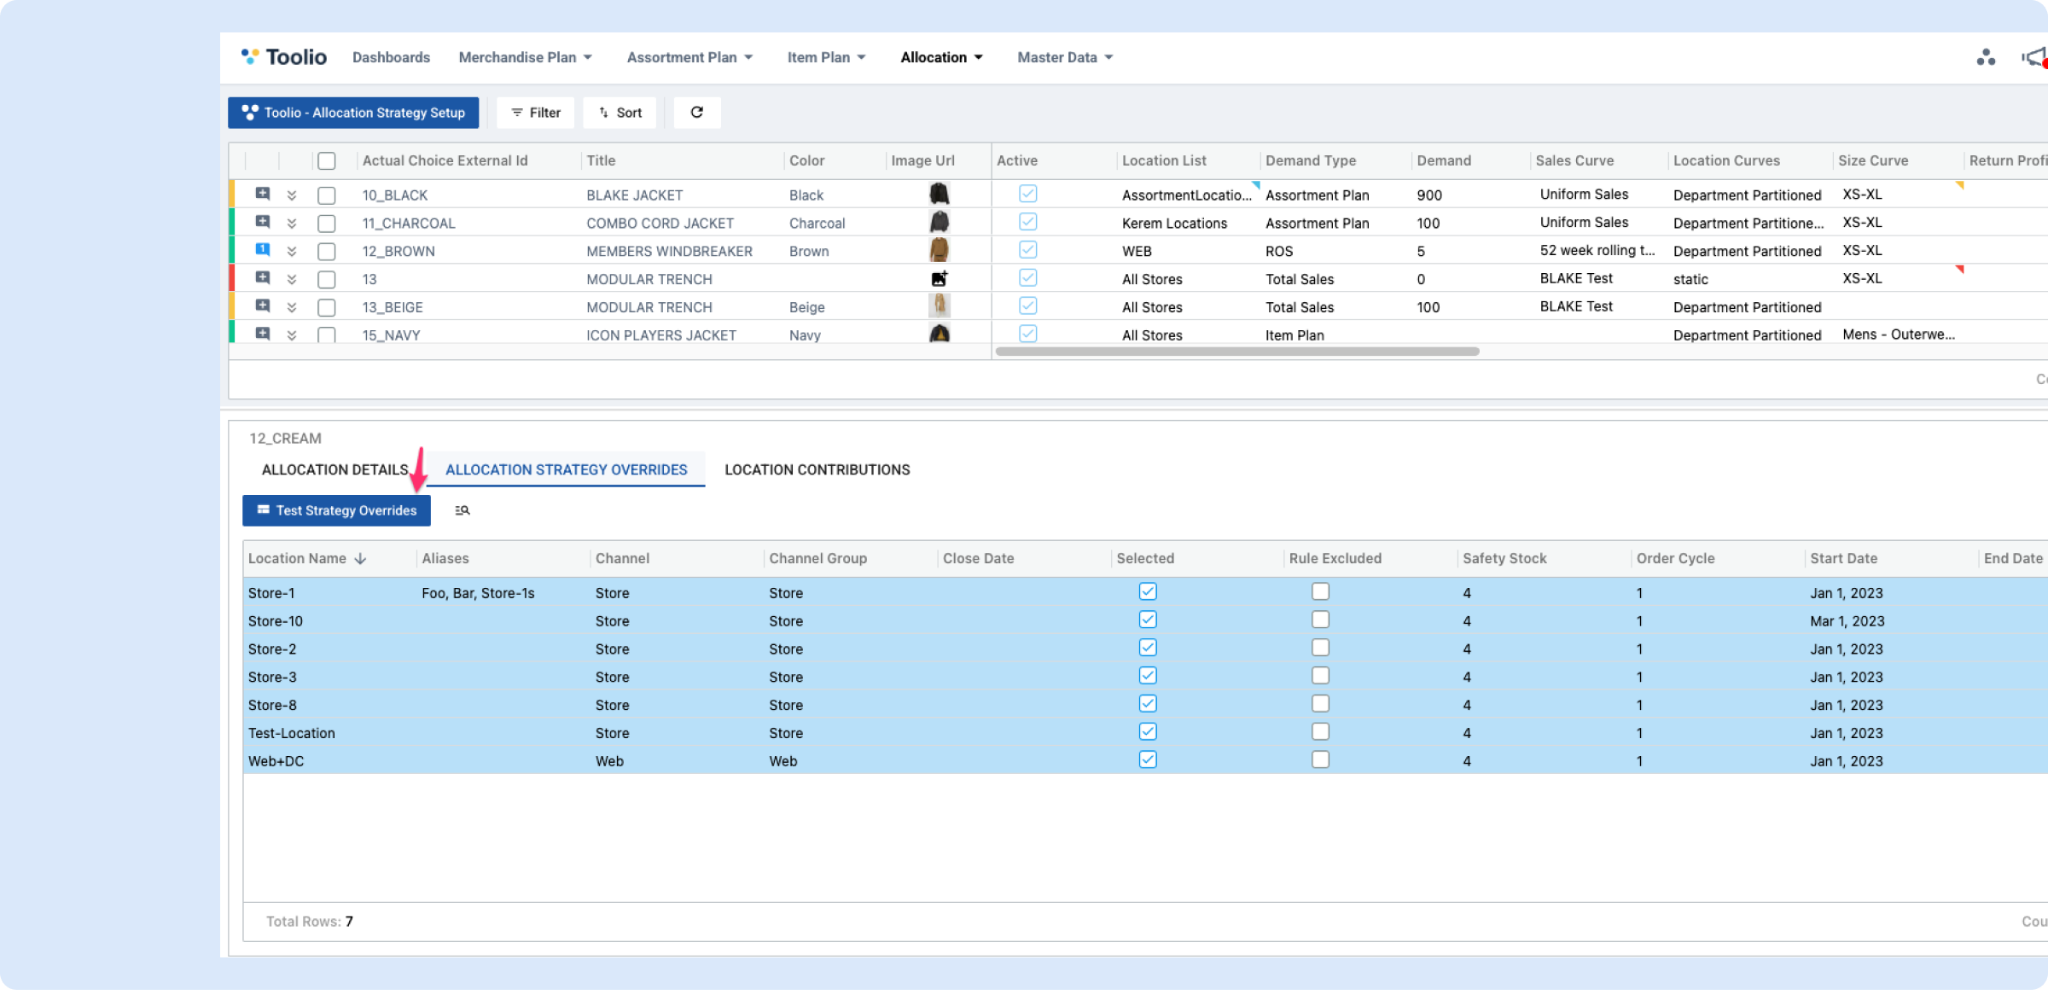Click the BLAKE JACKET image thumbnail
This screenshot has width=2048, height=990.
[939, 194]
